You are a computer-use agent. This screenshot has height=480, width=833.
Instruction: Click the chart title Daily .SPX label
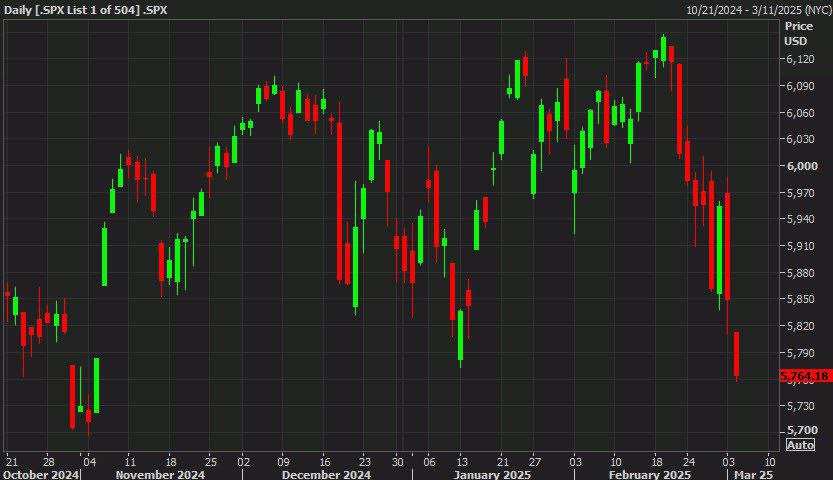coord(86,10)
